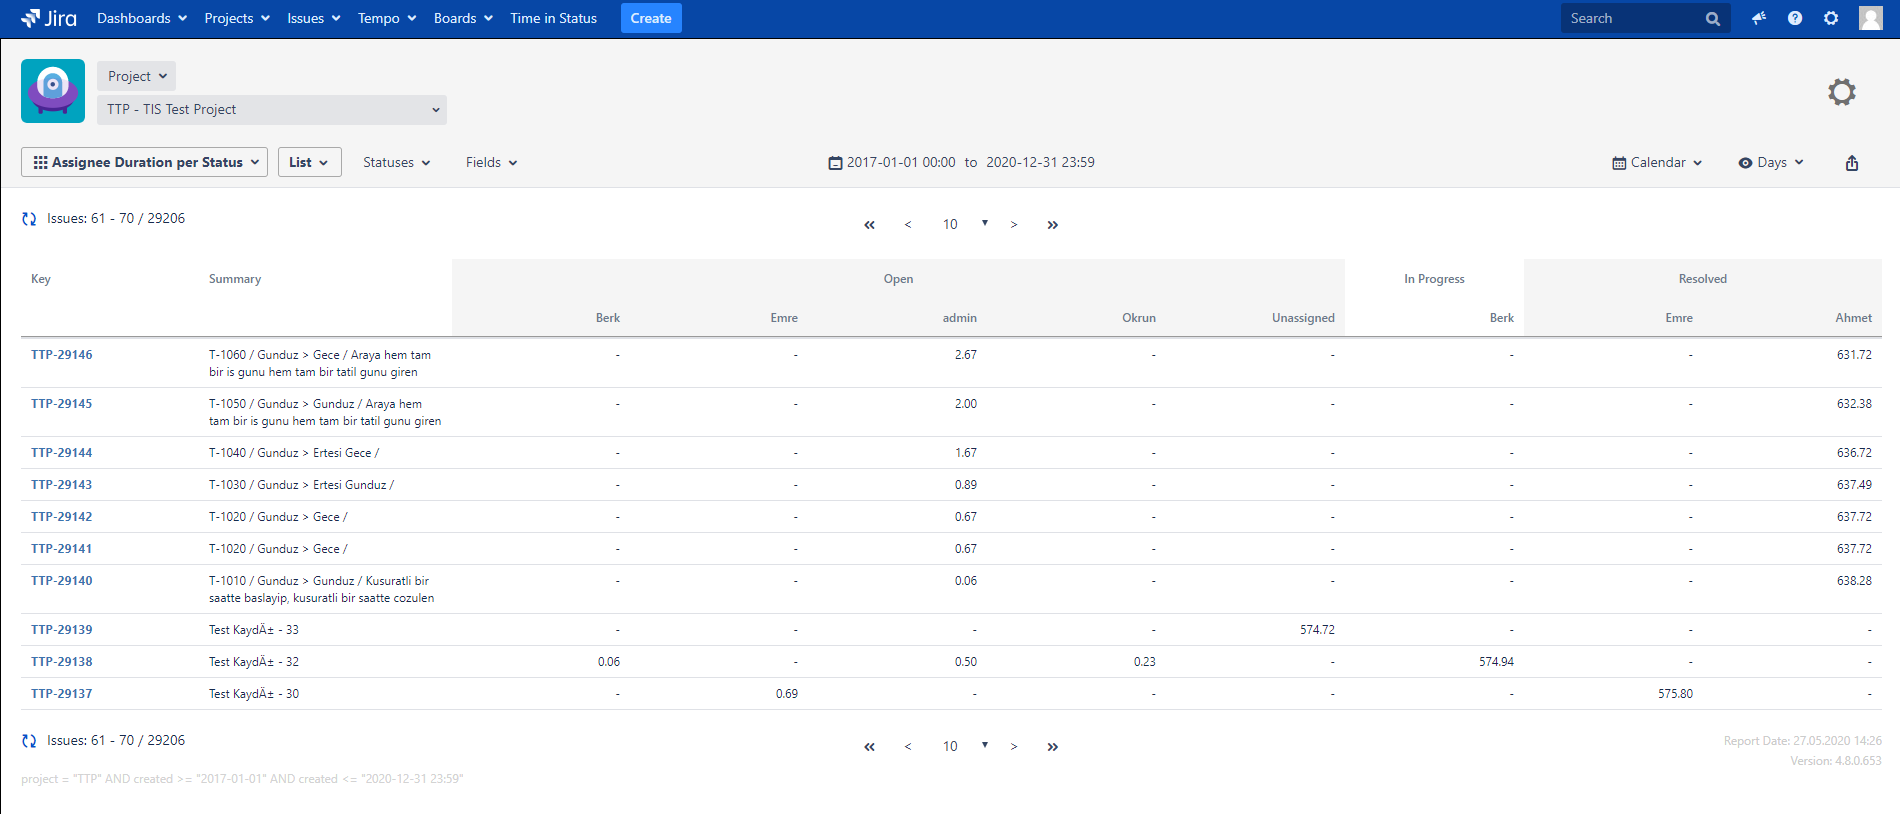Screen dimensions: 1900x814
Task: Open Jira administration gear in navbar
Action: pyautogui.click(x=1831, y=18)
